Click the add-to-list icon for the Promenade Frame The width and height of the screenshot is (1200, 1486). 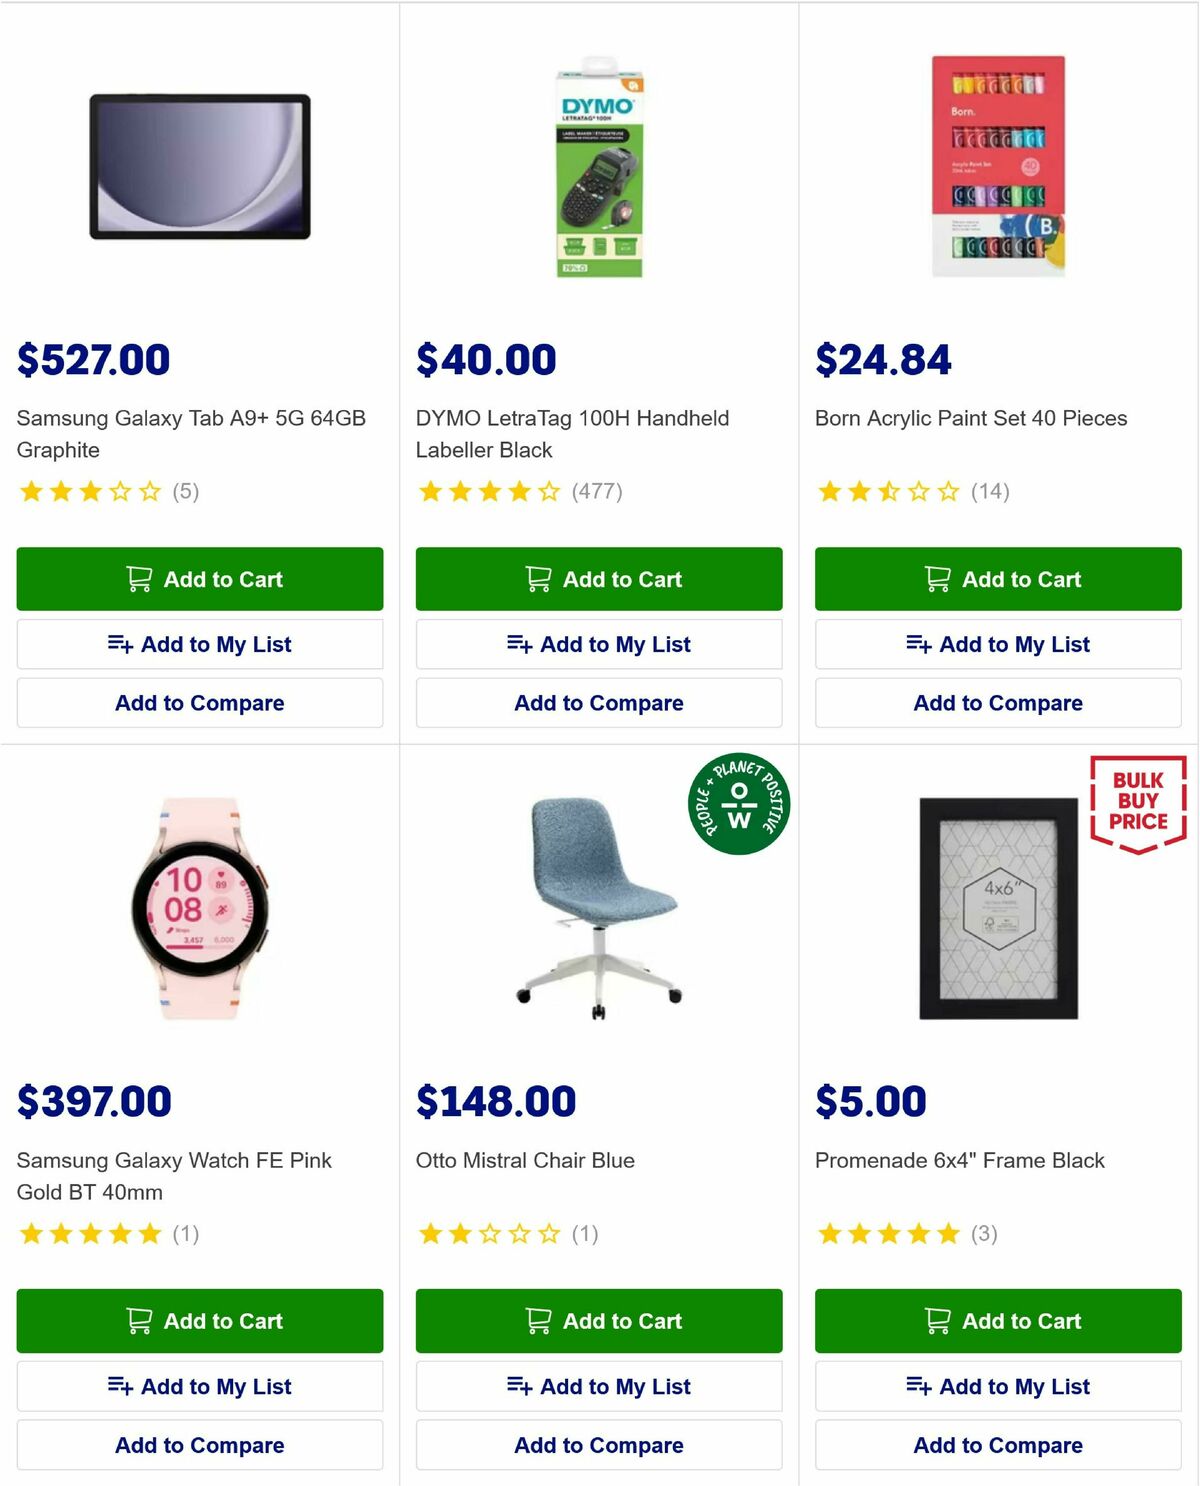pos(918,1386)
